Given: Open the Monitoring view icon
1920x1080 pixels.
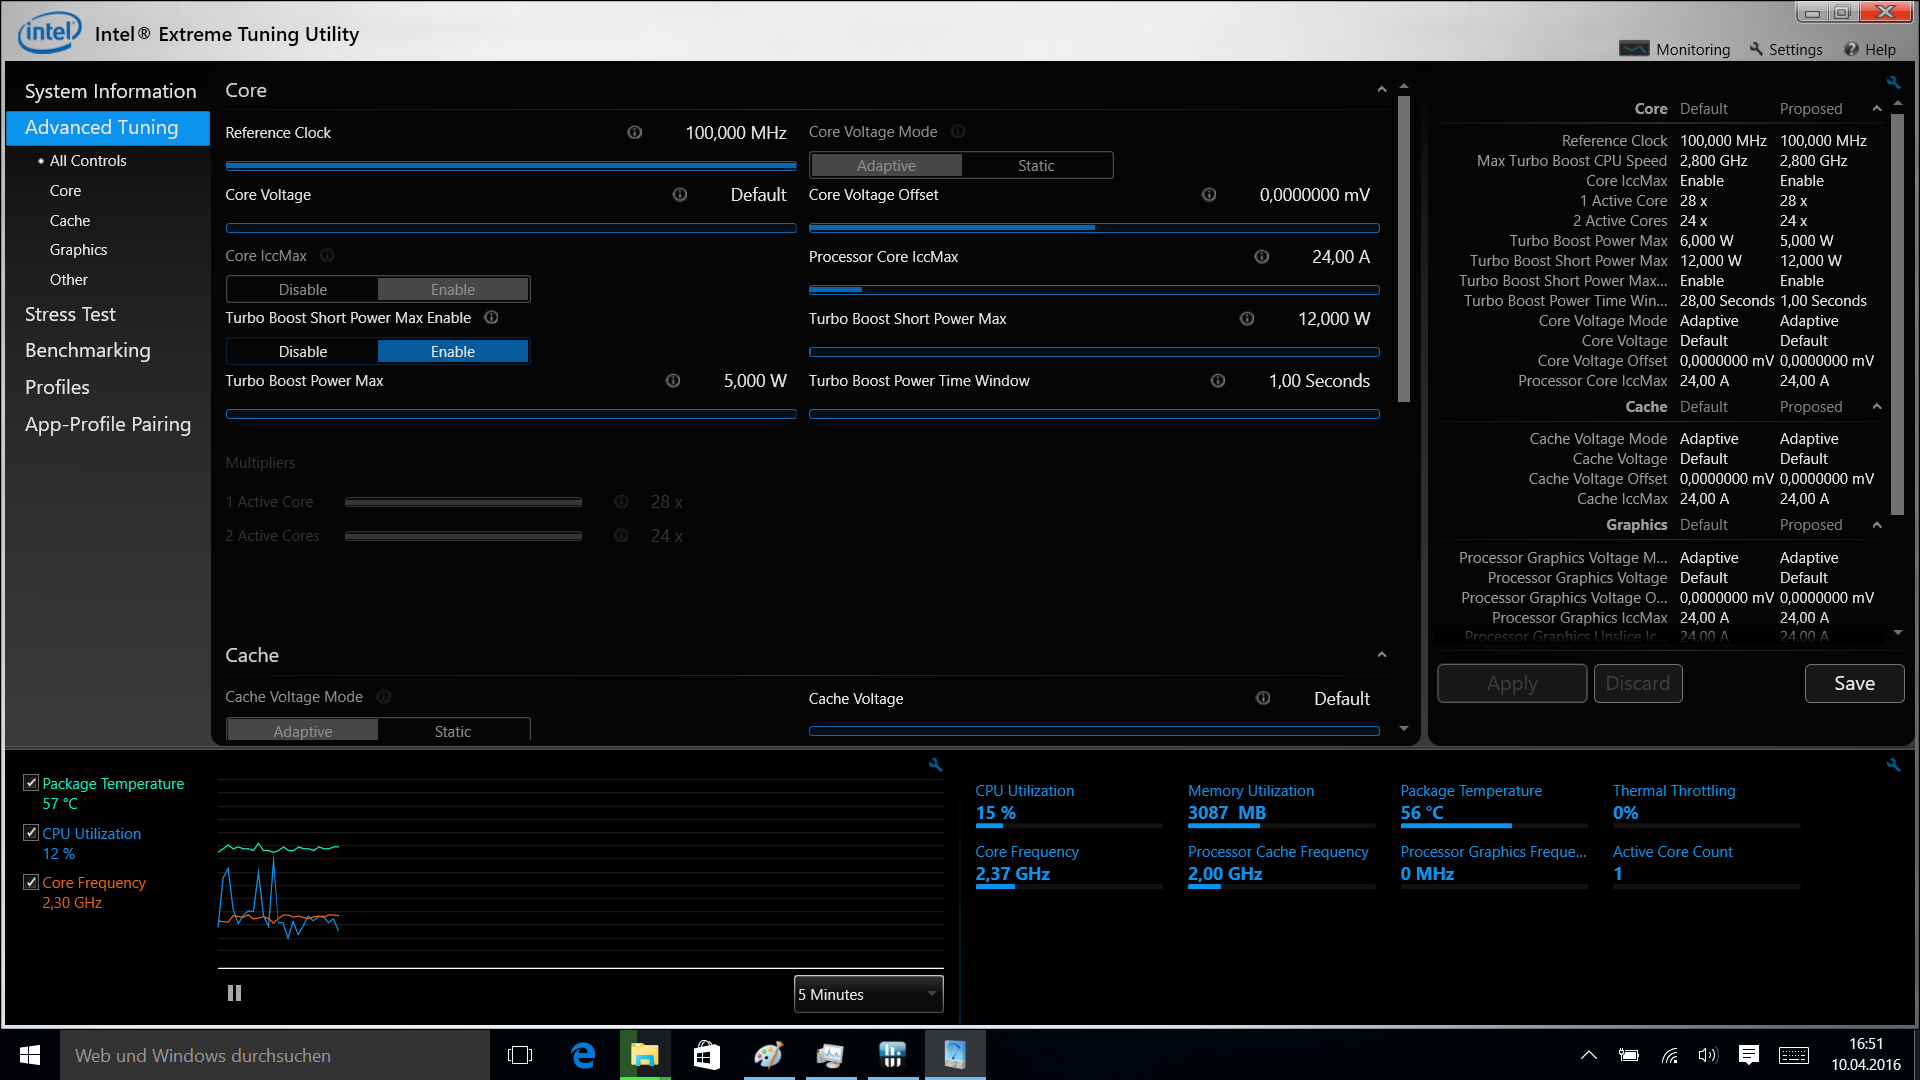Looking at the screenshot, I should [x=1634, y=49].
